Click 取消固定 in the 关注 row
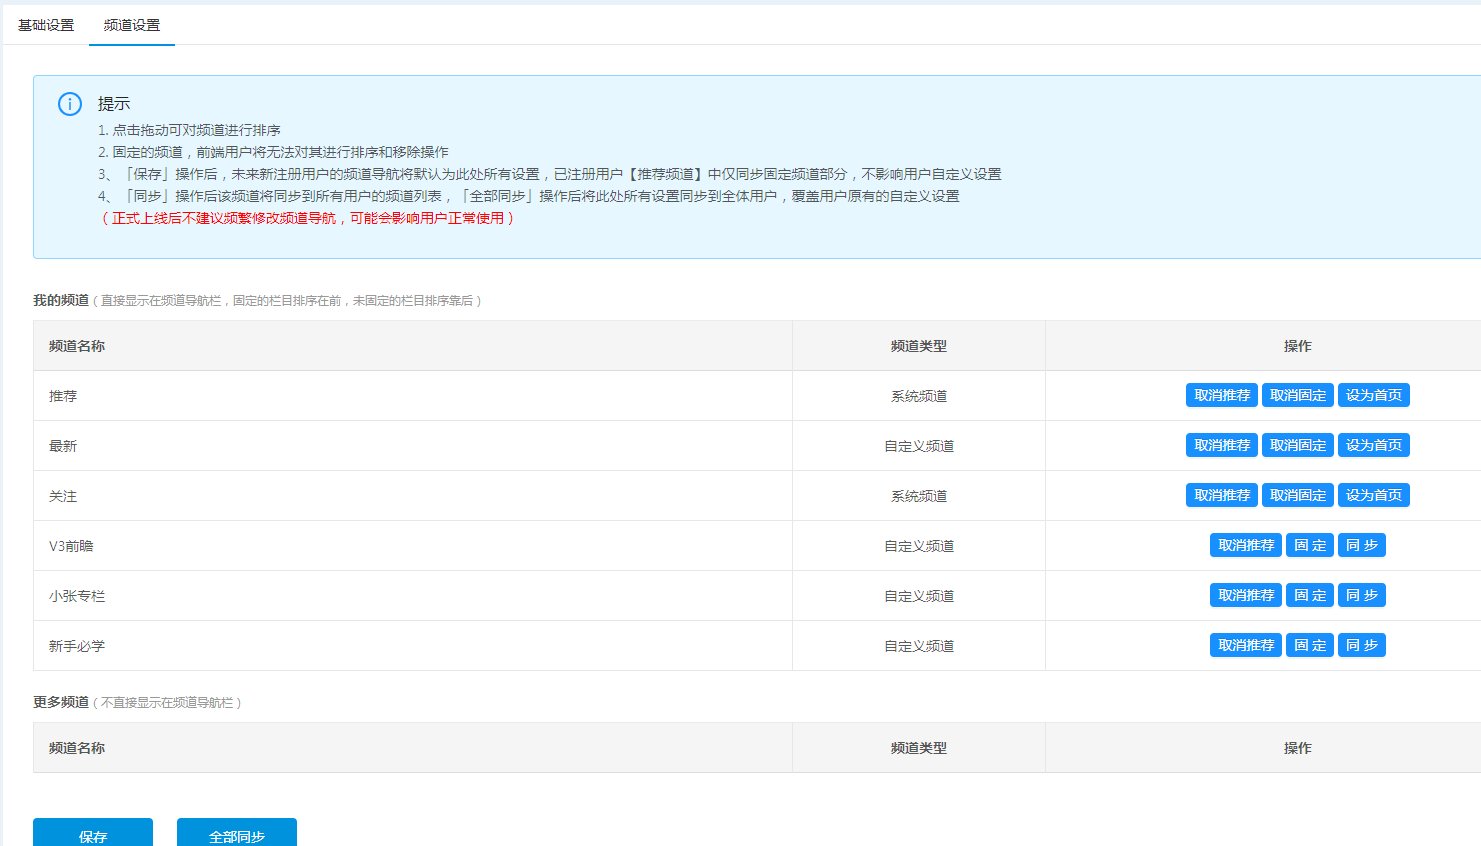1481x846 pixels. (1298, 495)
